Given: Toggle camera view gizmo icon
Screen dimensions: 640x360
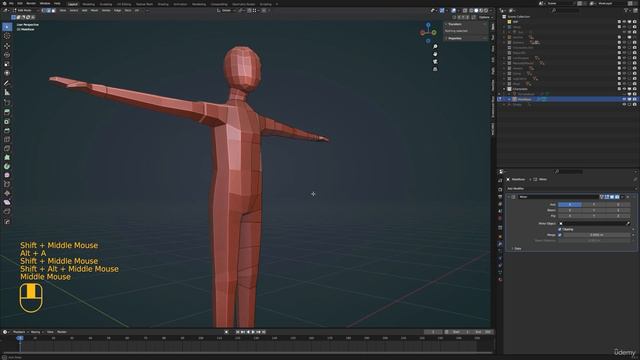Looking at the screenshot, I should click(x=435, y=62).
